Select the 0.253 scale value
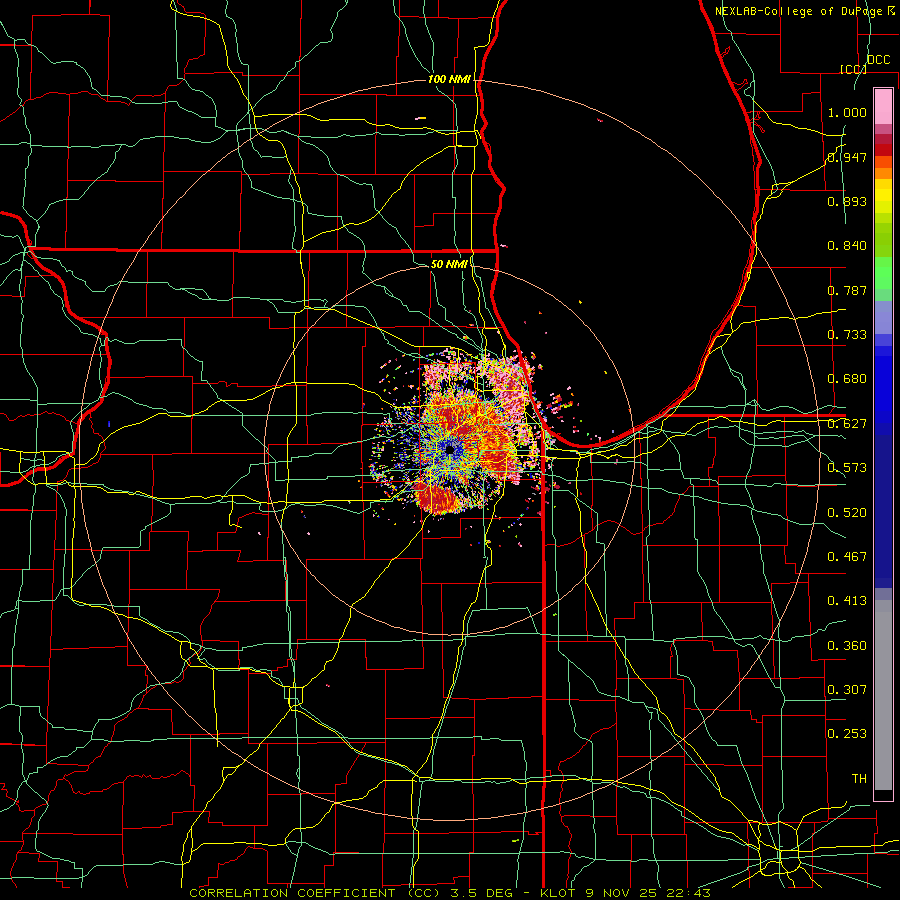 [x=847, y=734]
